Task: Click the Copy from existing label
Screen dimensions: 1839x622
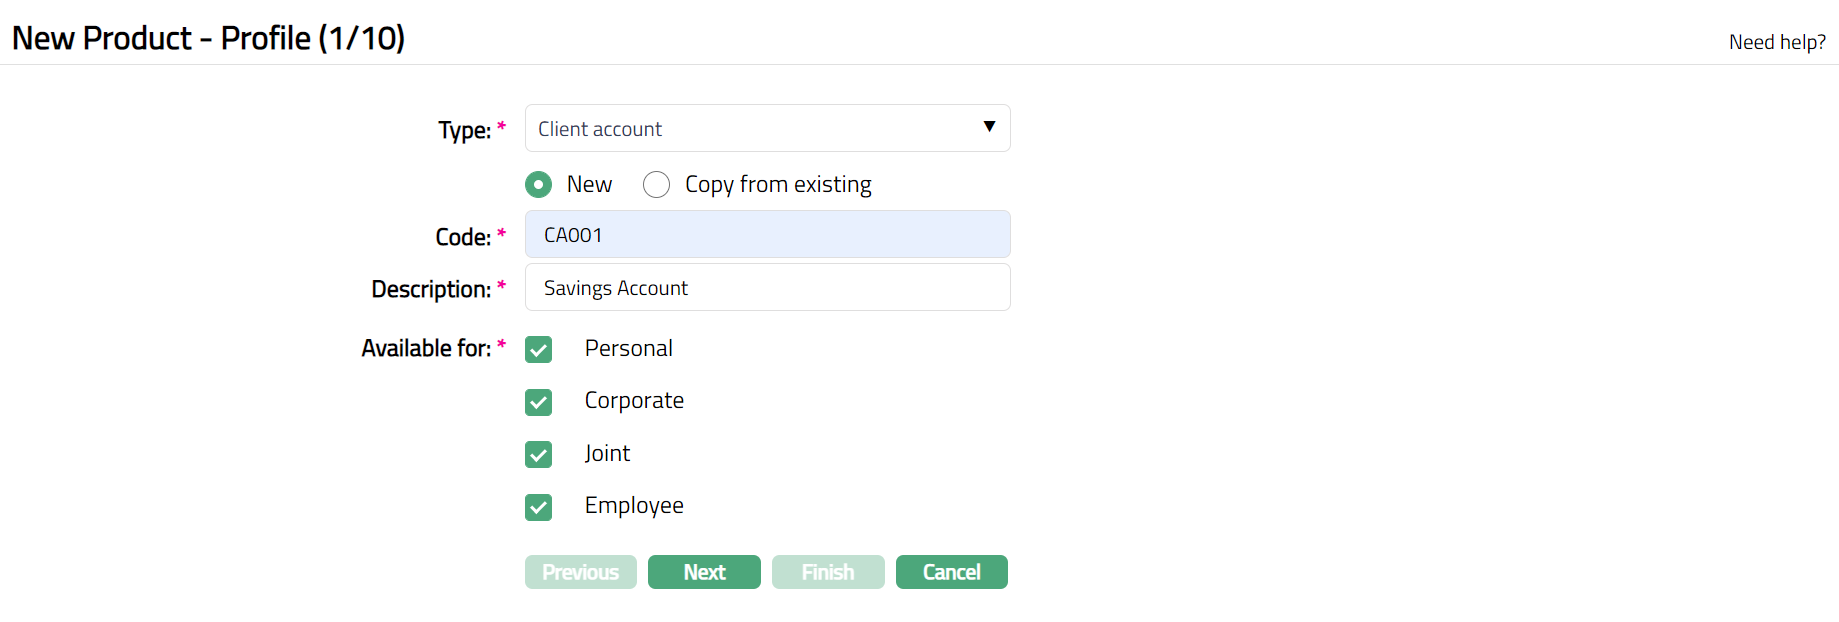Action: 778,185
